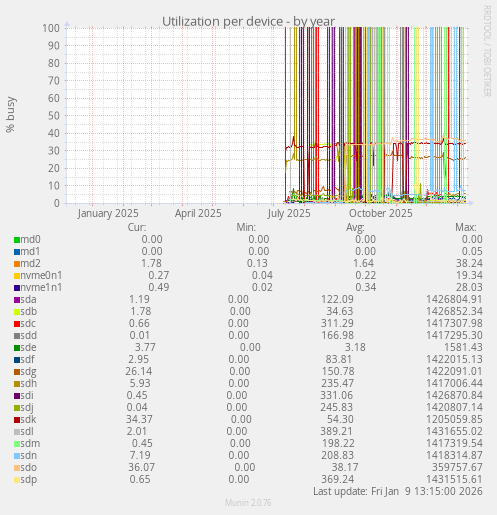Select the sda device label

click(28, 299)
